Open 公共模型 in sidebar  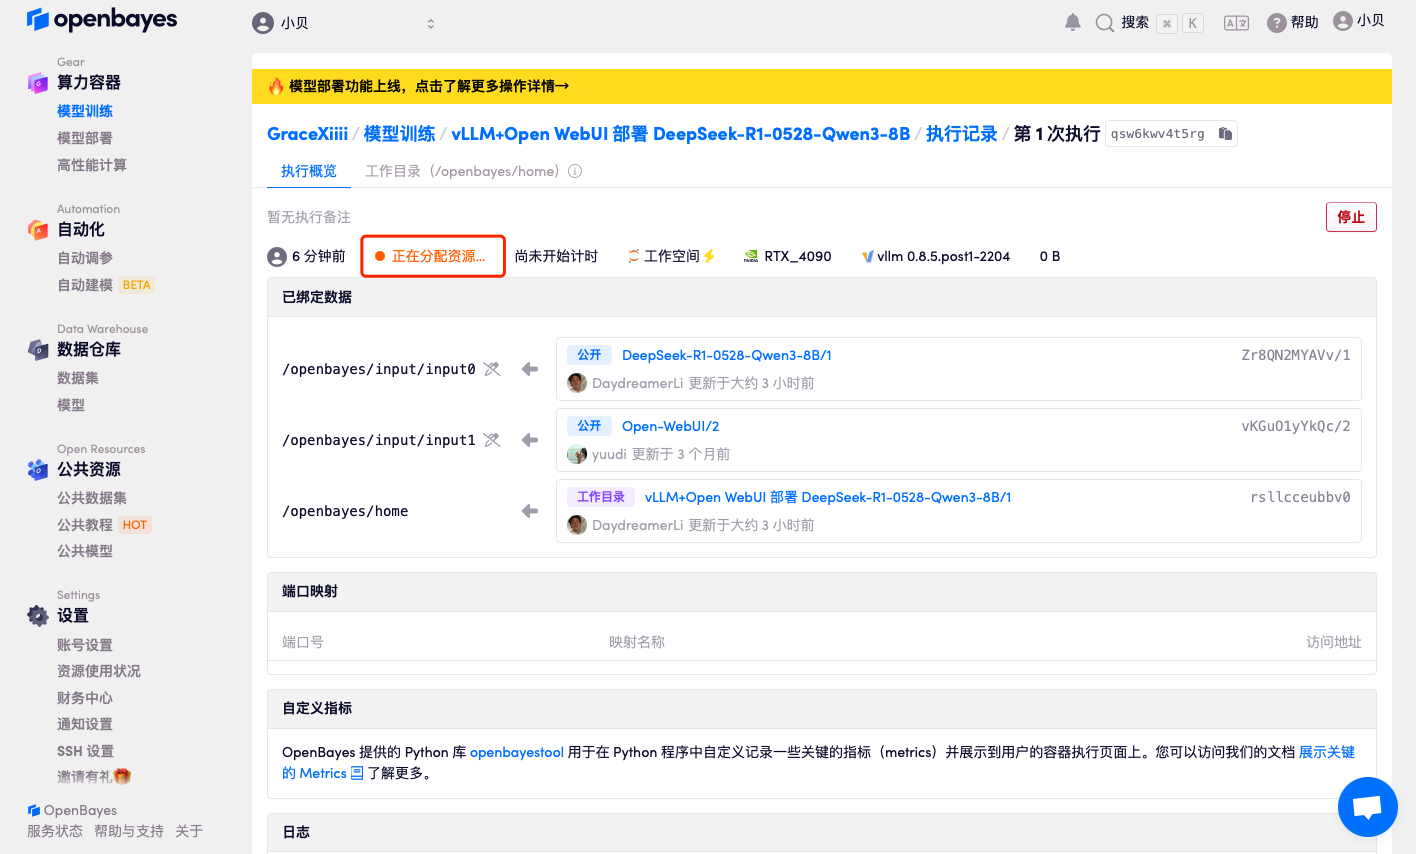[x=85, y=551]
